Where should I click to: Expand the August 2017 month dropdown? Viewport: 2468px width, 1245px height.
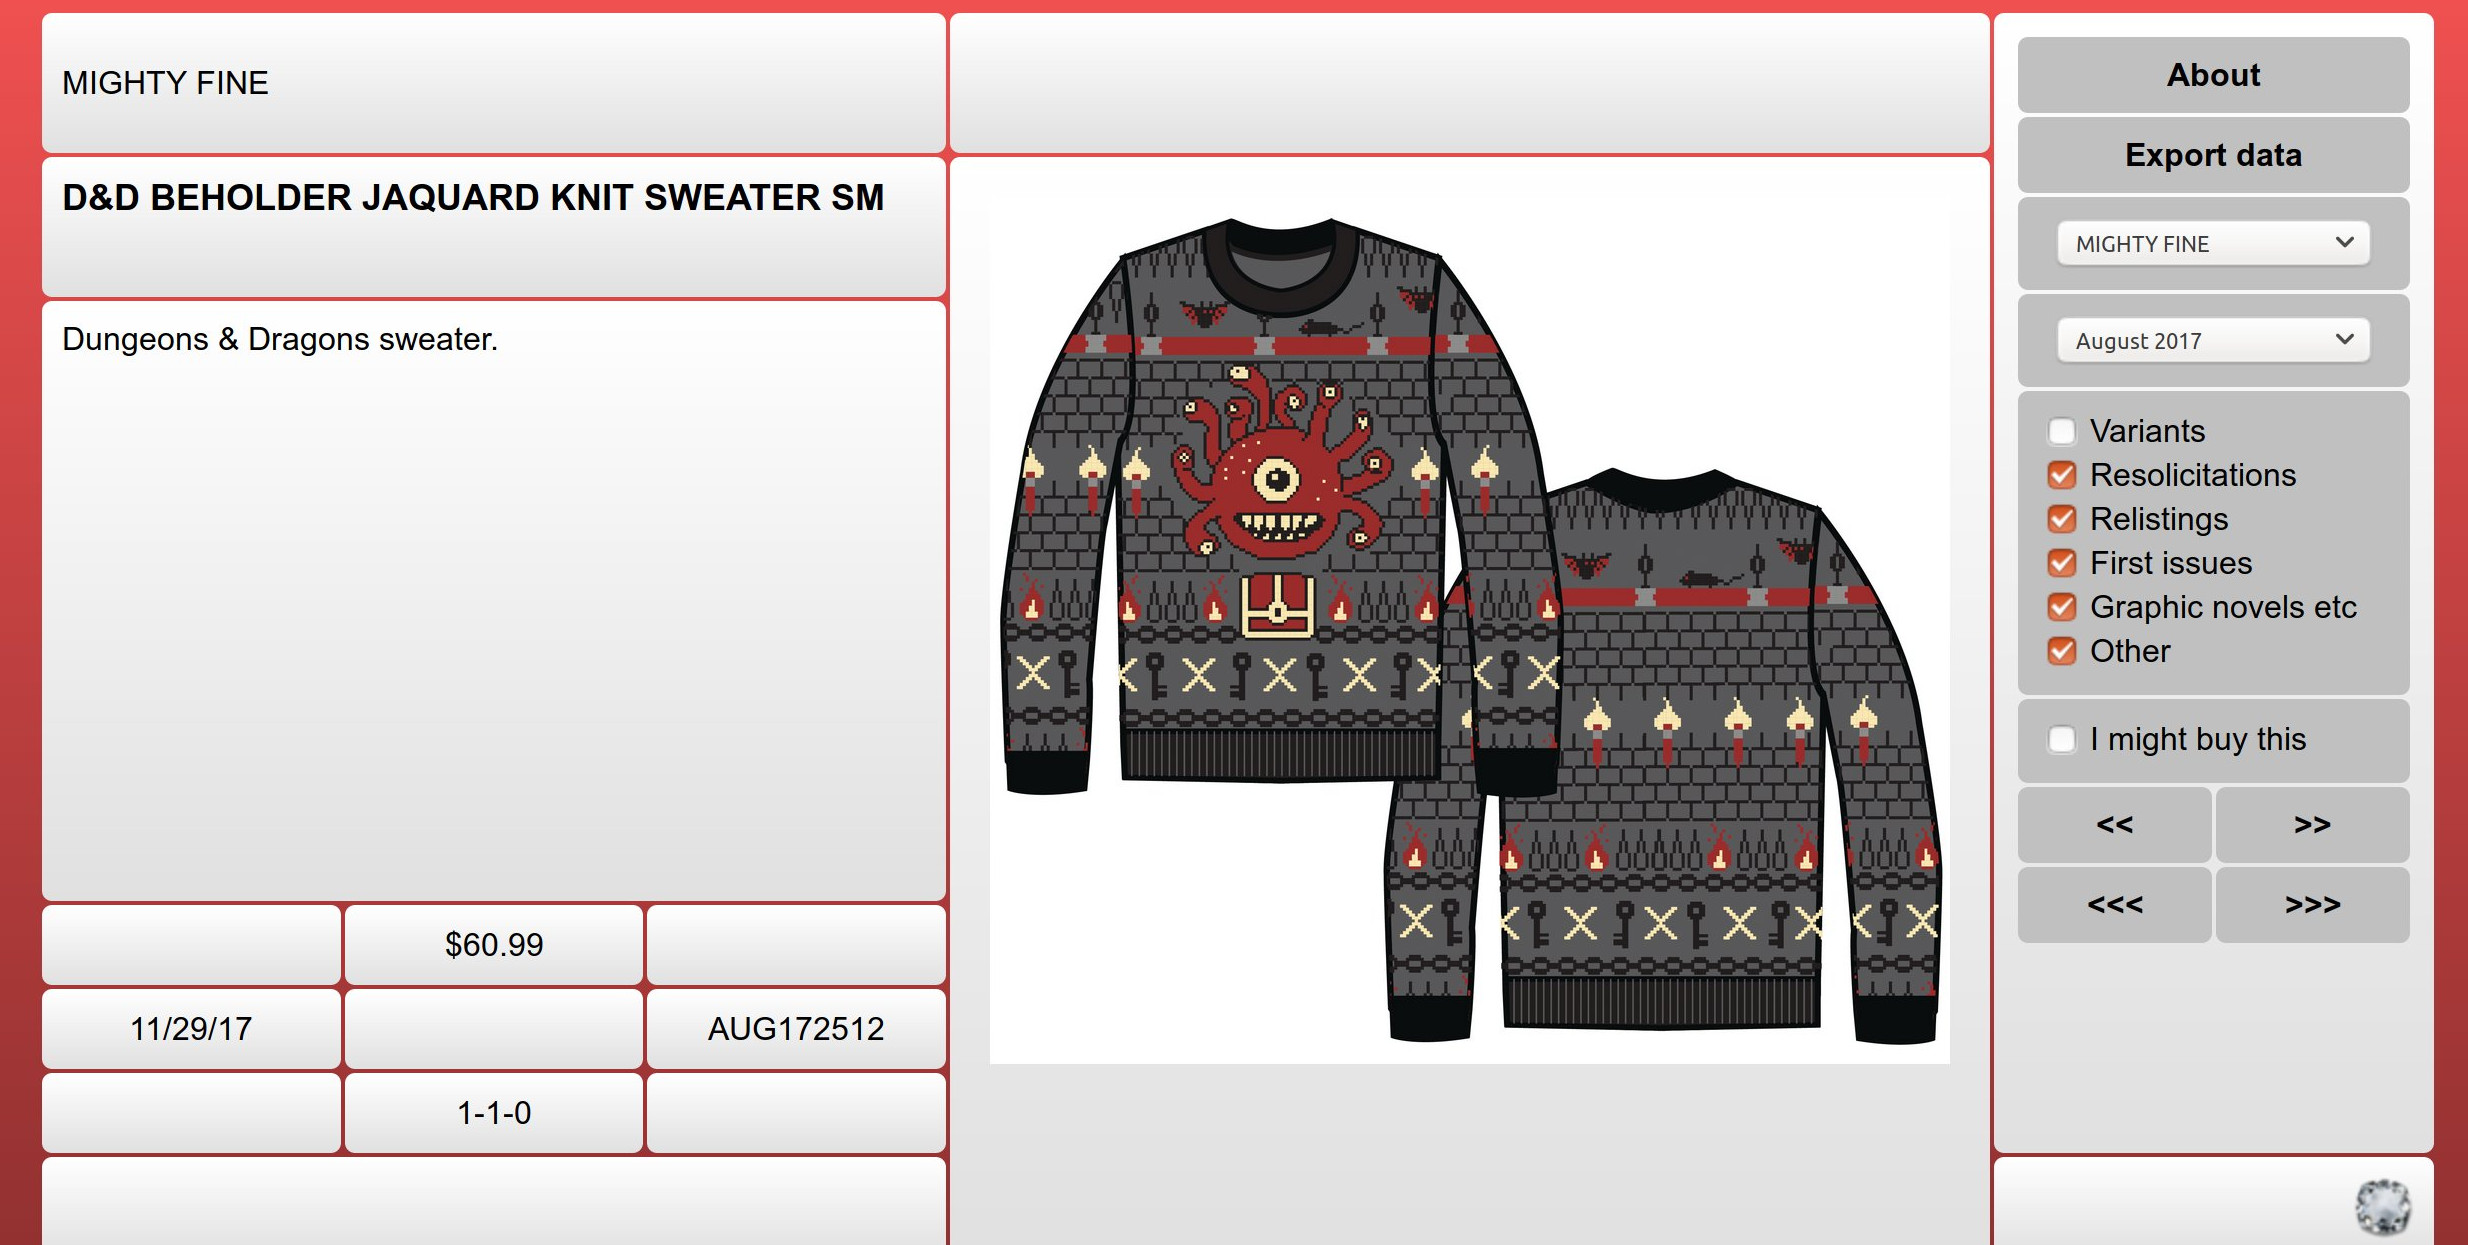coord(2213,340)
